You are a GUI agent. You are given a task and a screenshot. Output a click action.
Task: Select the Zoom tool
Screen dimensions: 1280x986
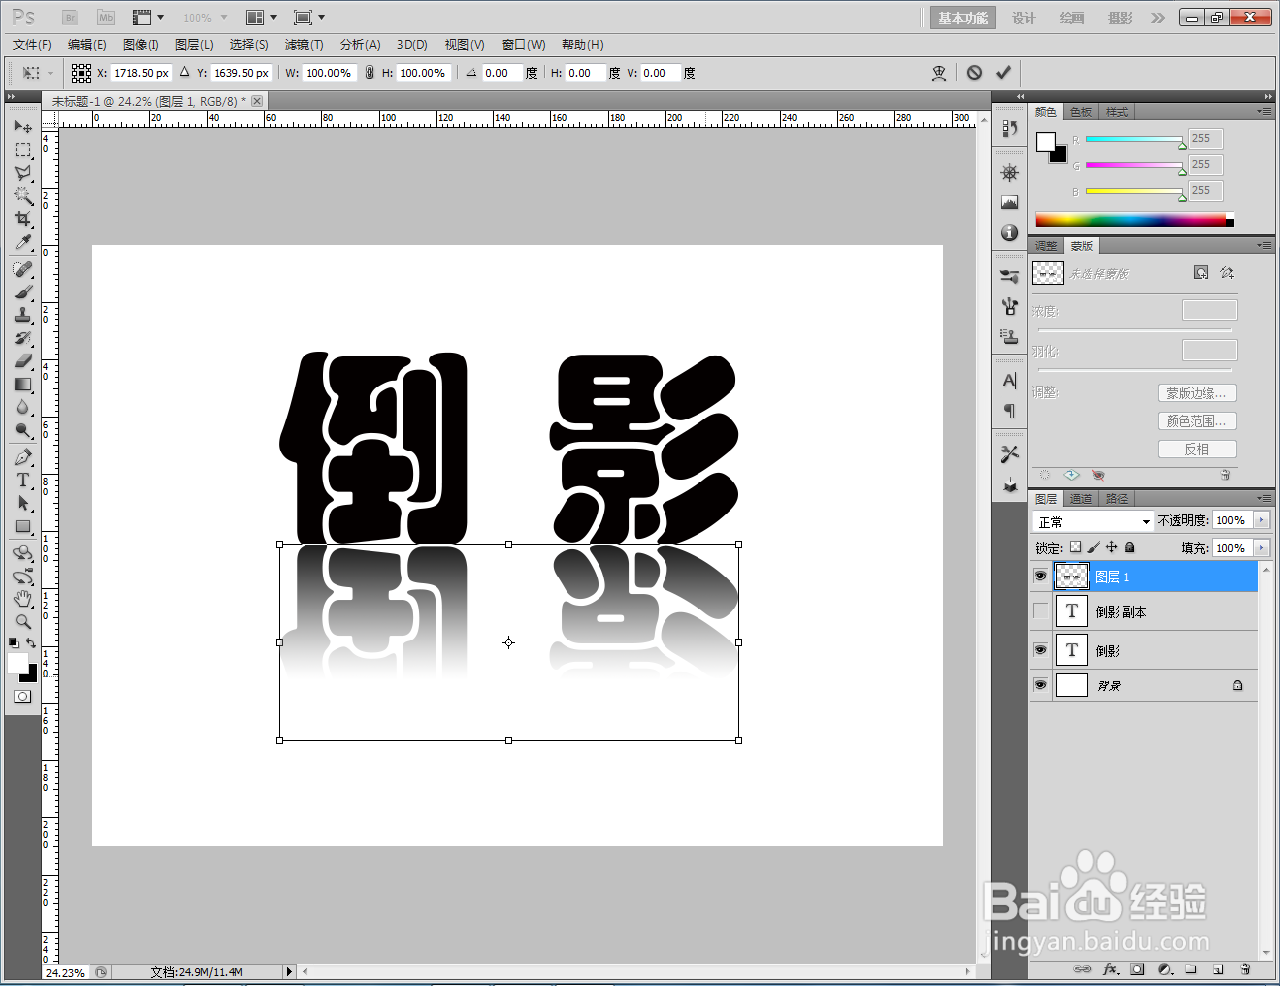click(22, 621)
